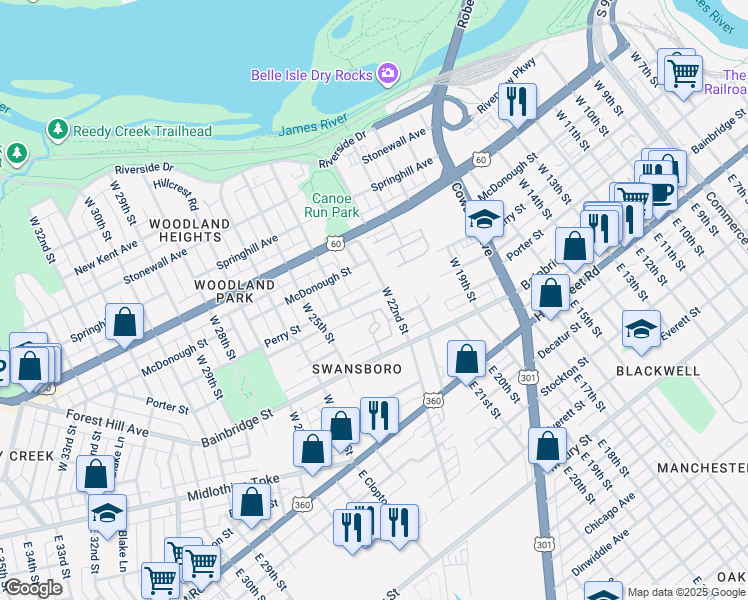Screen dimensions: 748x600
Task: Open school marker near Everett St
Action: pyautogui.click(x=641, y=330)
